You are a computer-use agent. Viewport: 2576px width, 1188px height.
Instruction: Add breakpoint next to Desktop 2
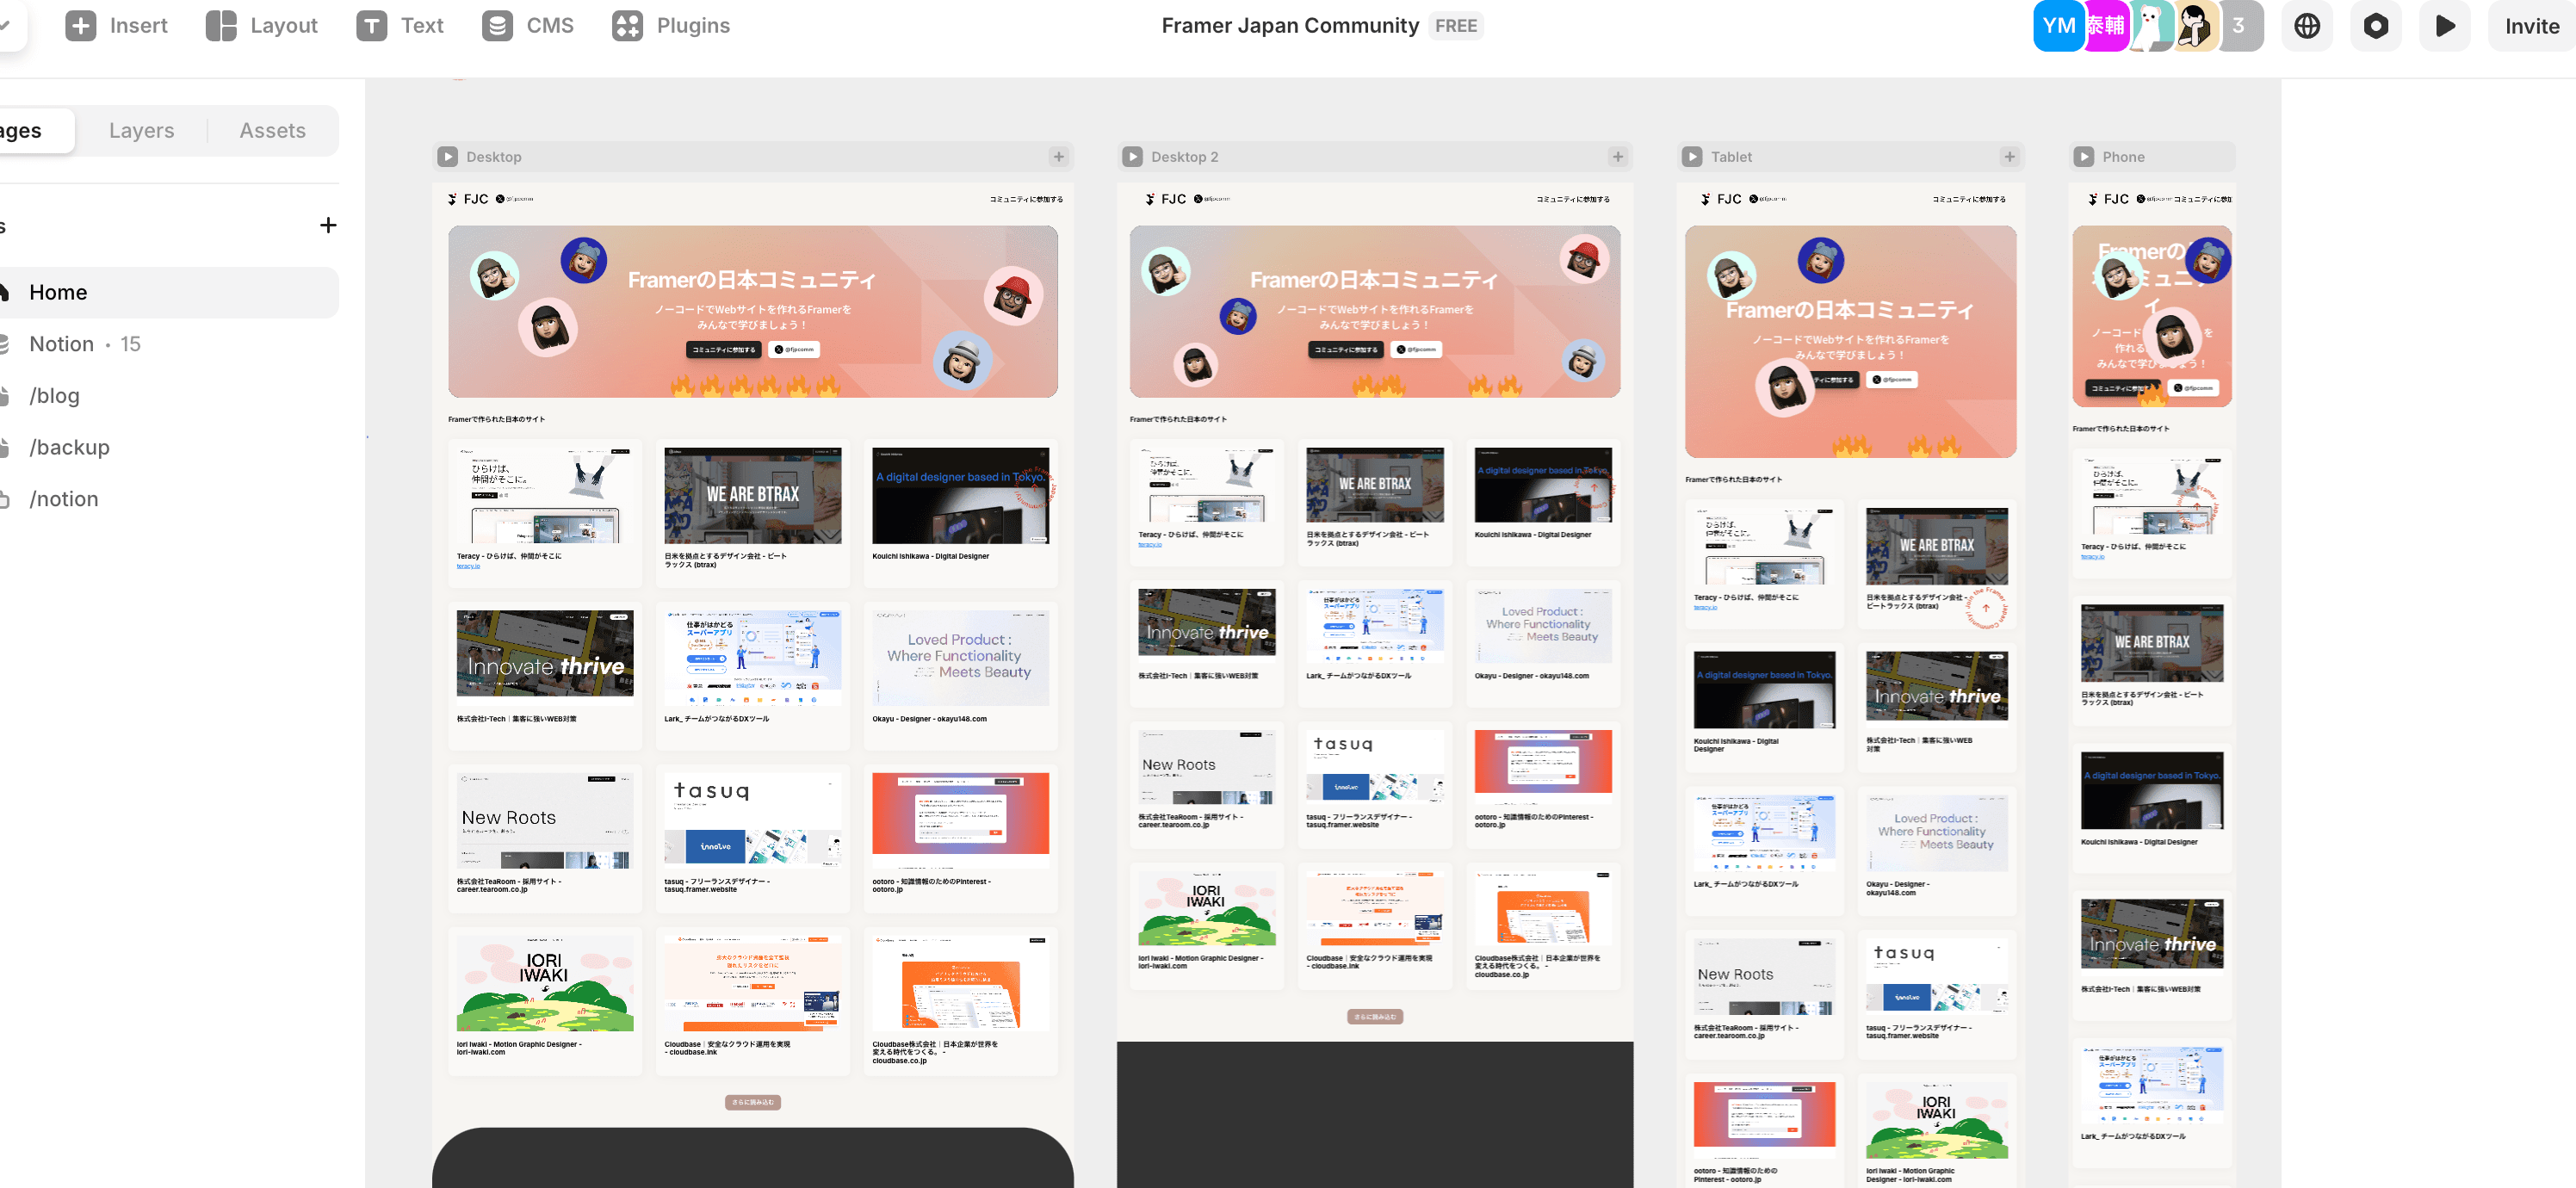(x=1617, y=157)
